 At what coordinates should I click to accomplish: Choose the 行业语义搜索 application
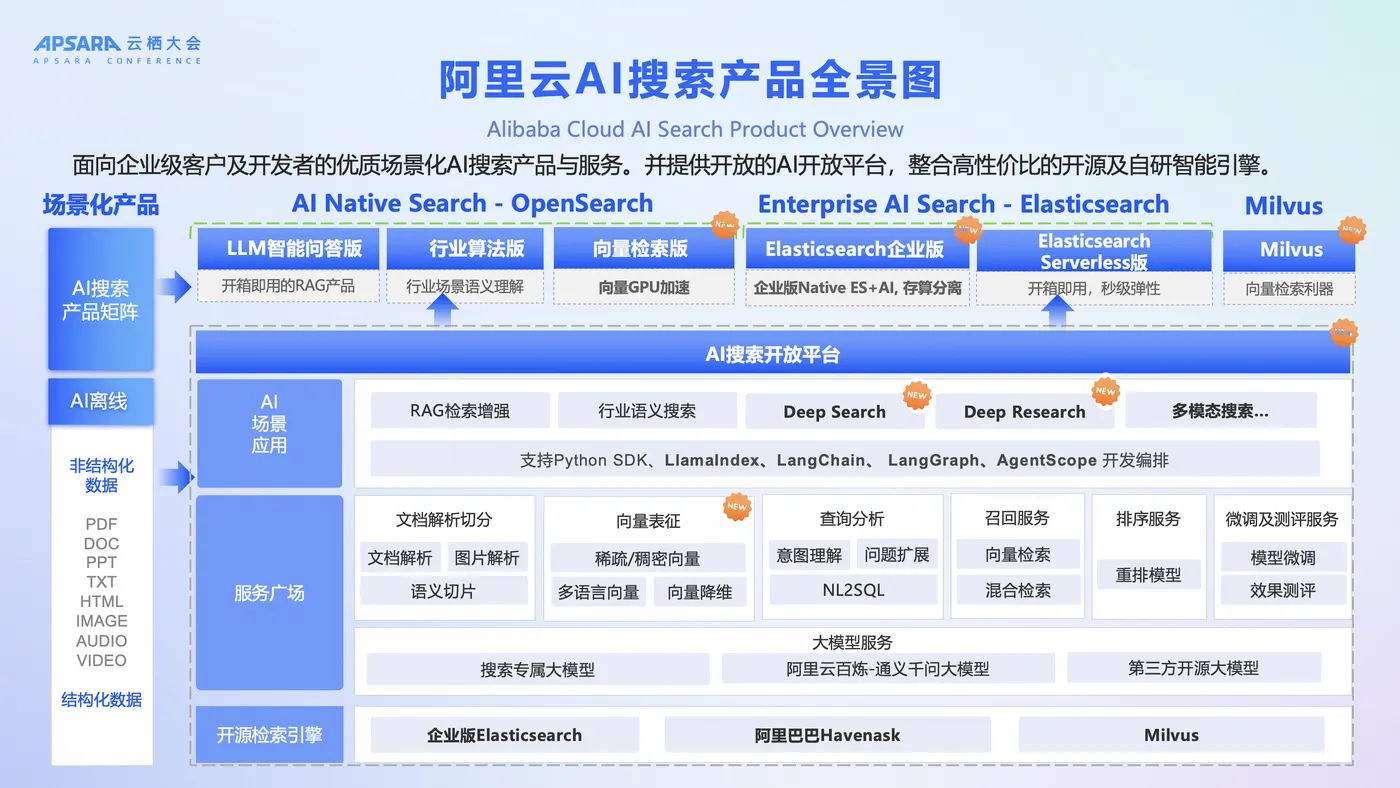[x=647, y=410]
